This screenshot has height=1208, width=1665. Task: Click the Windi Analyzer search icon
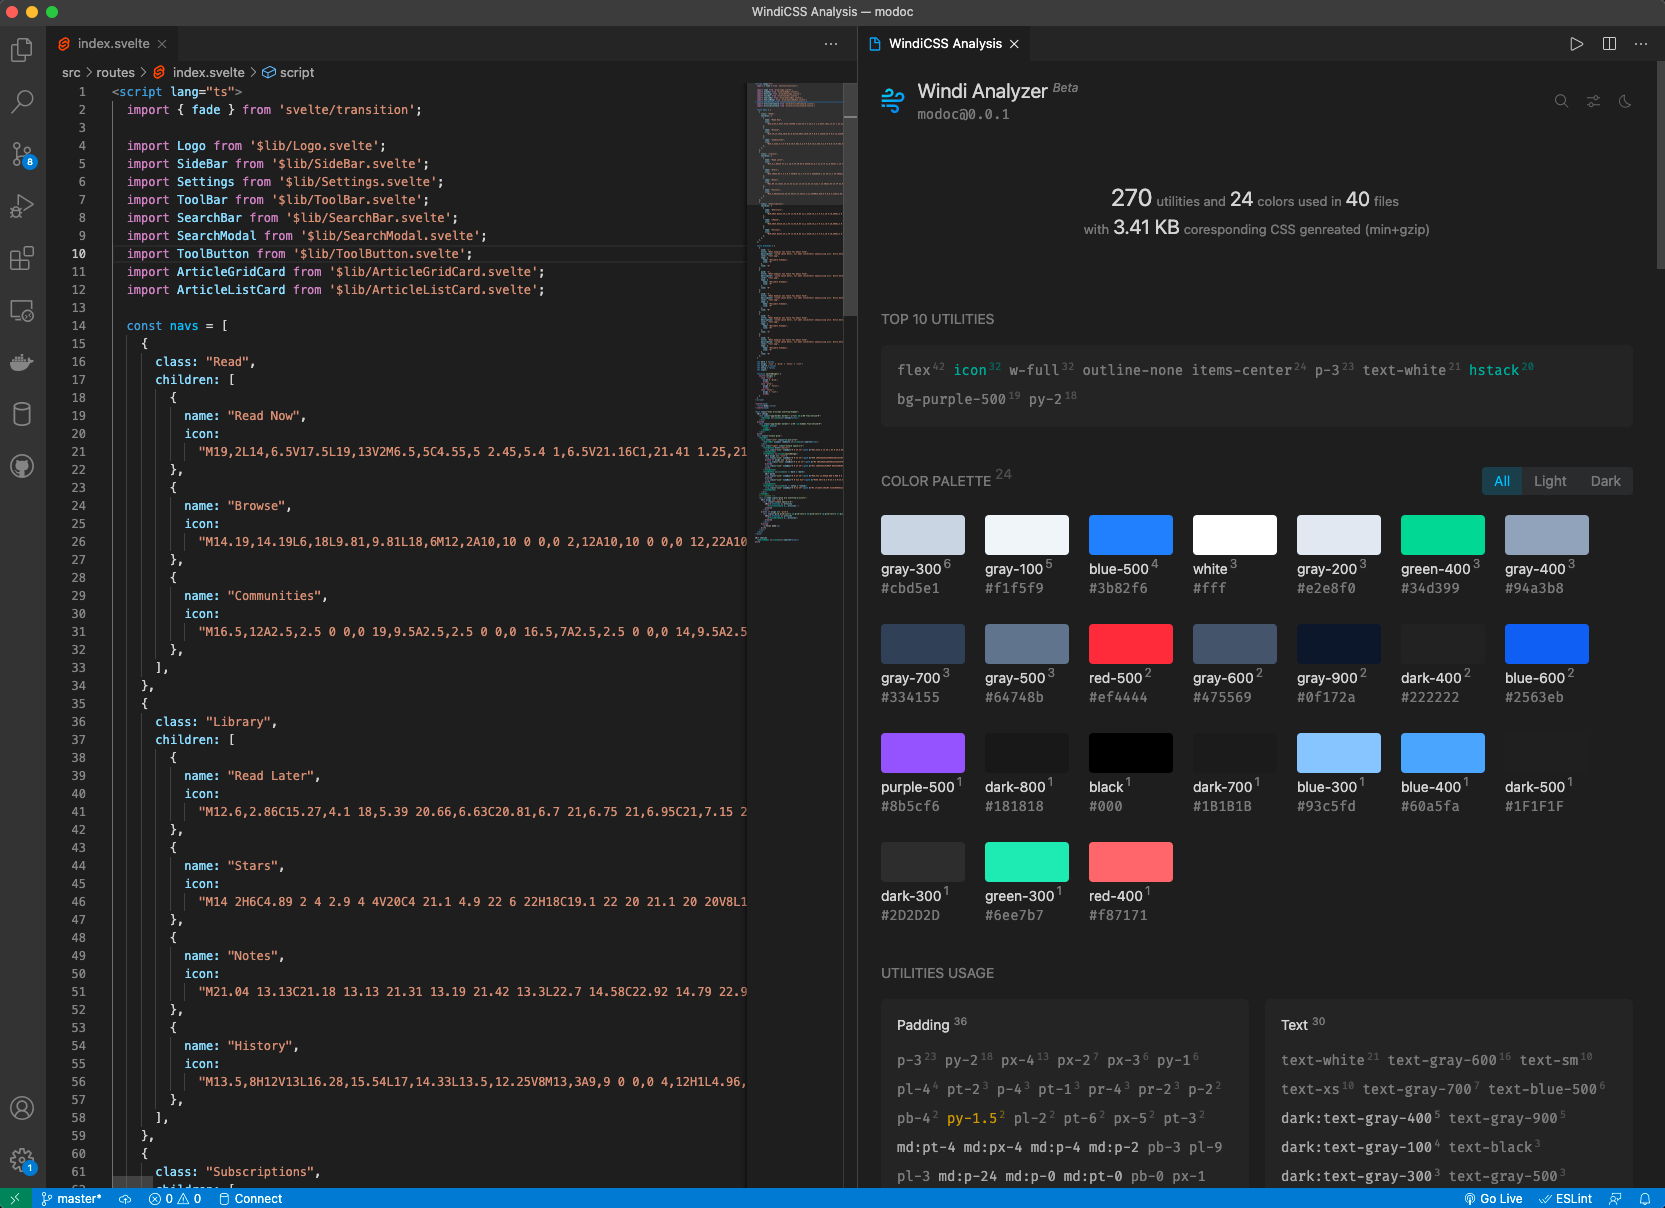(1561, 101)
